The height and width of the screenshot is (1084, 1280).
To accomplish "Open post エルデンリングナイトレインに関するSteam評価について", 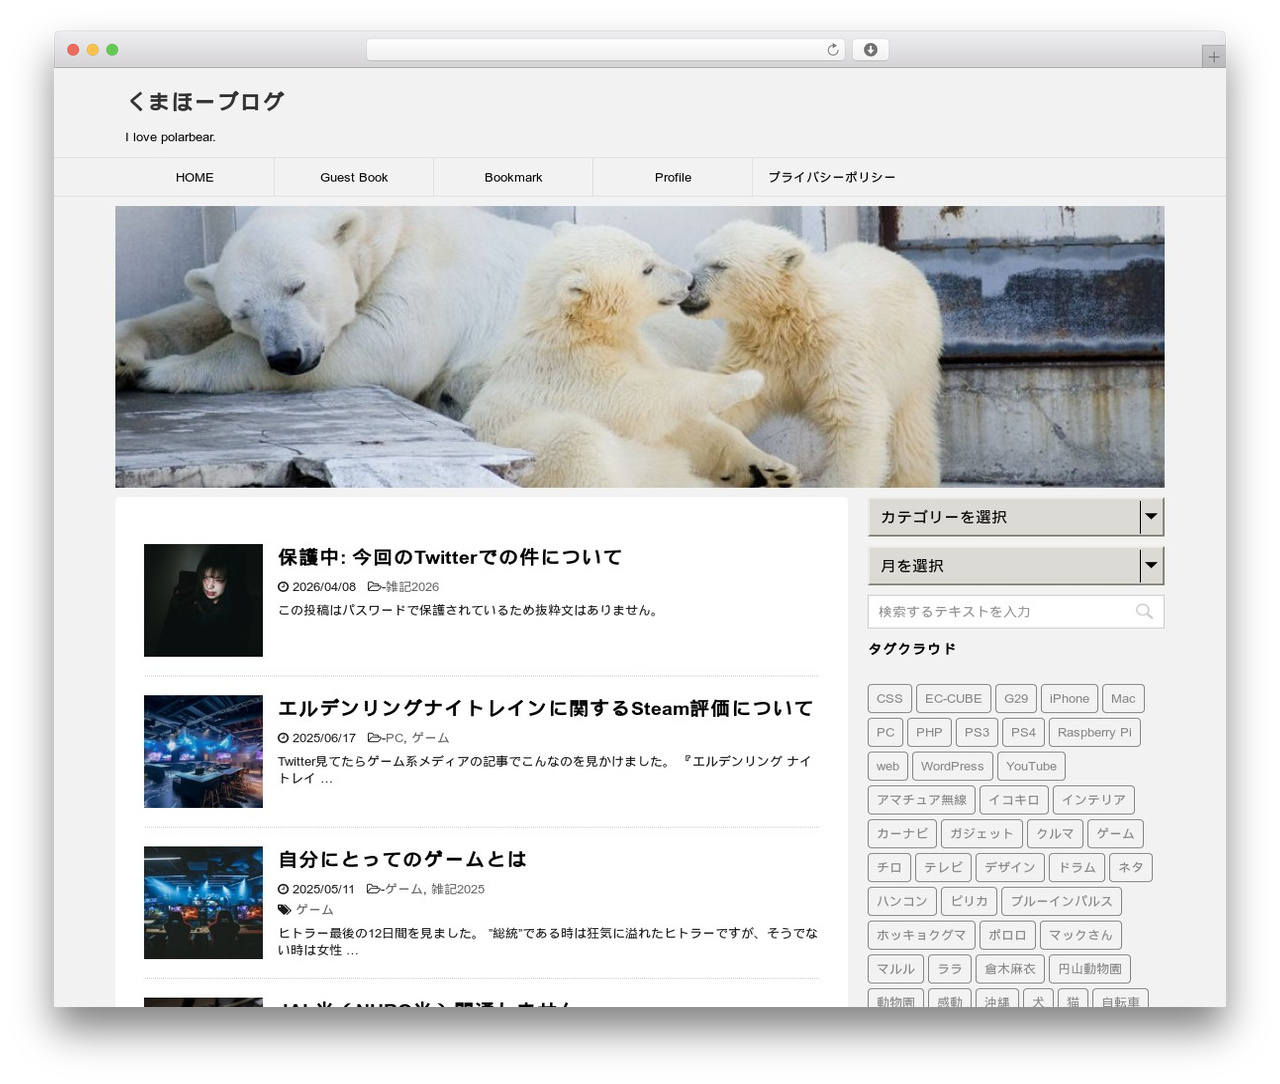I will pos(545,708).
